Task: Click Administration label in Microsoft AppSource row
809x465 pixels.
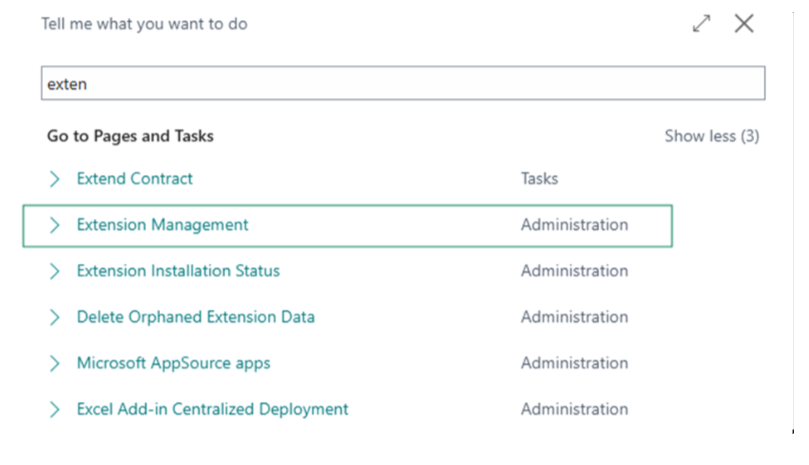Action: (574, 363)
